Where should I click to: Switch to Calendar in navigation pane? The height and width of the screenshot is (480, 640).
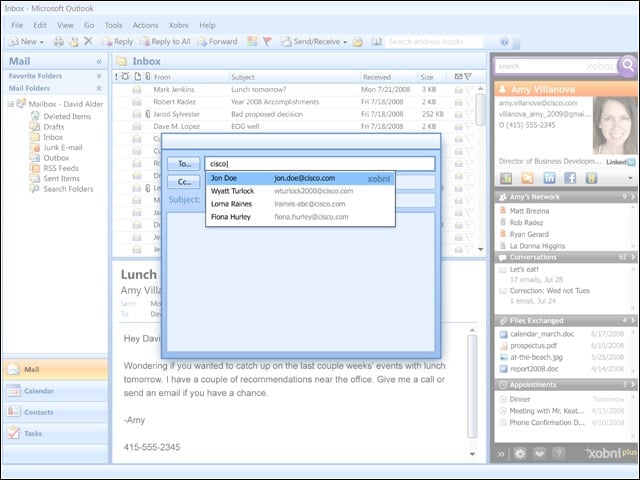click(56, 391)
